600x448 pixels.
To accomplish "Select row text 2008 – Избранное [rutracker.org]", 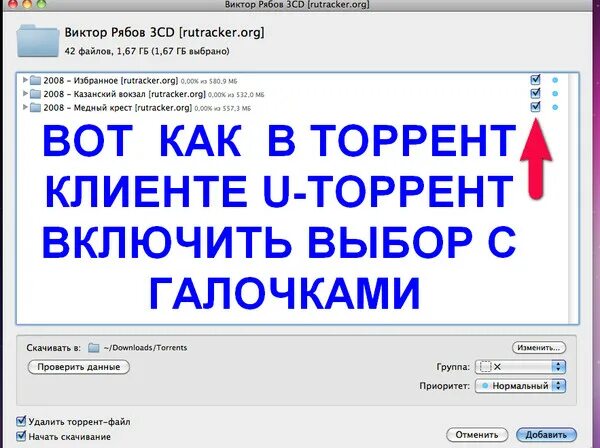I will 111,81.
